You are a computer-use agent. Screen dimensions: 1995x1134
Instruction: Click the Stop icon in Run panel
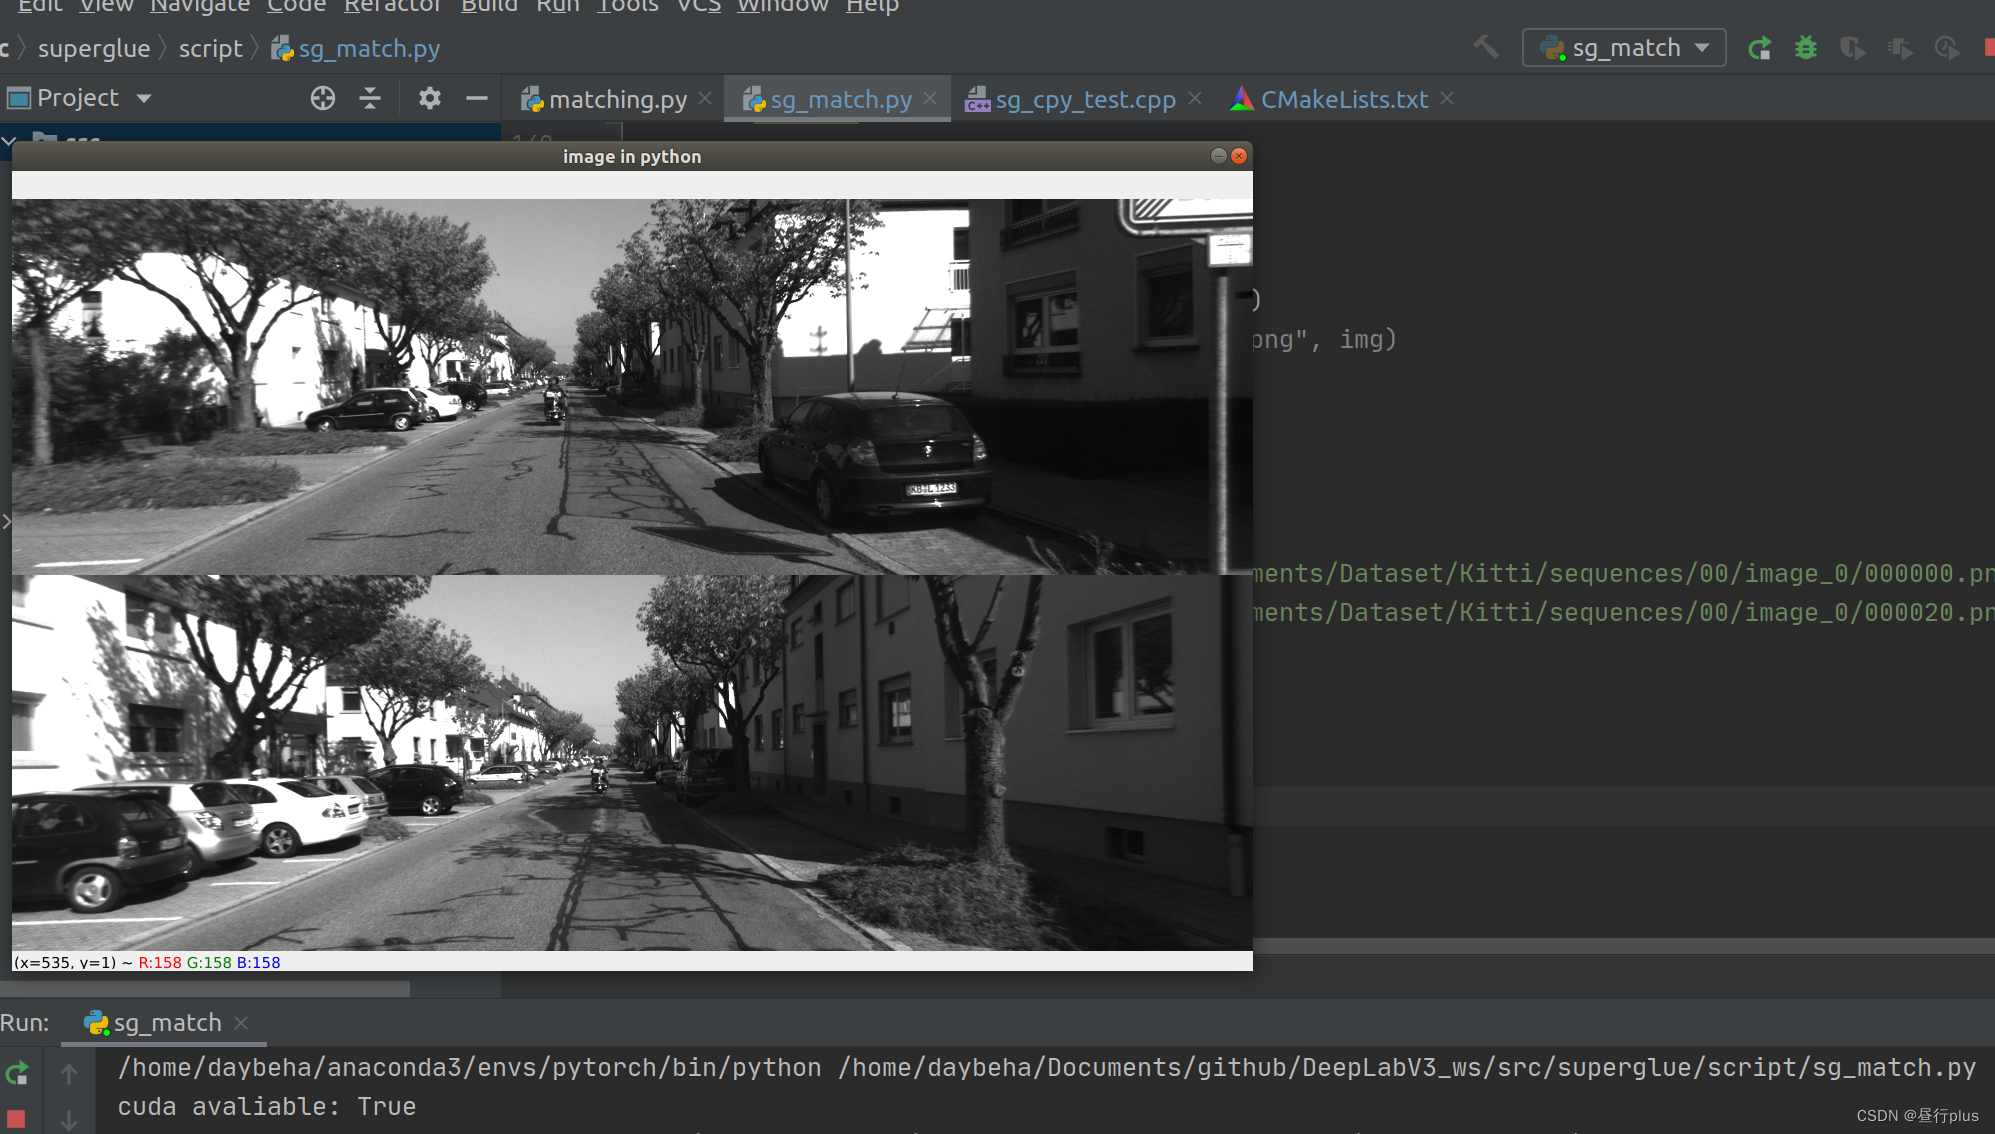pos(16,1120)
